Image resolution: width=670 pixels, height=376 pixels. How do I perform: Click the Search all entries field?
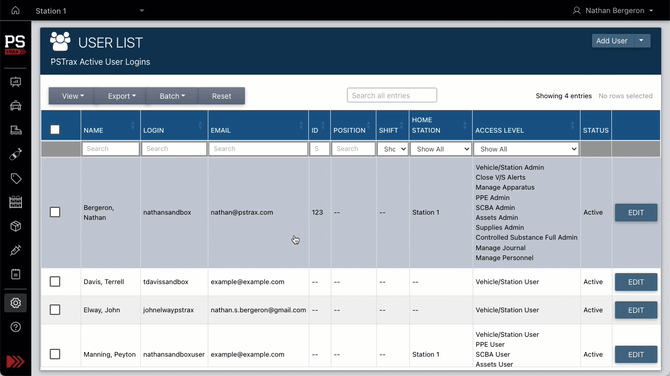point(392,95)
